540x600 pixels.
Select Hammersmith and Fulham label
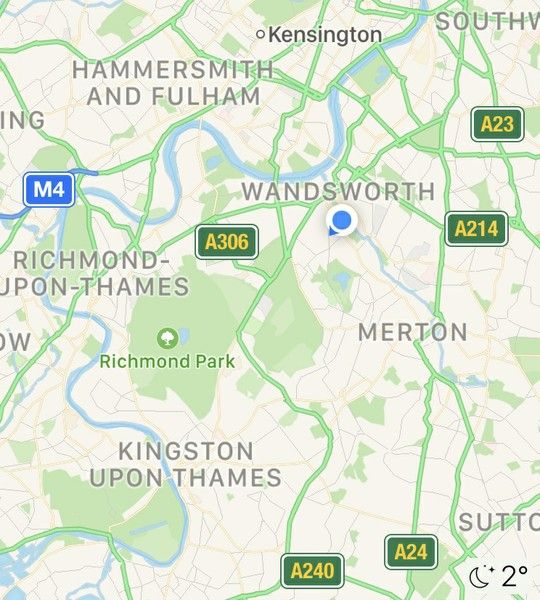173,83
